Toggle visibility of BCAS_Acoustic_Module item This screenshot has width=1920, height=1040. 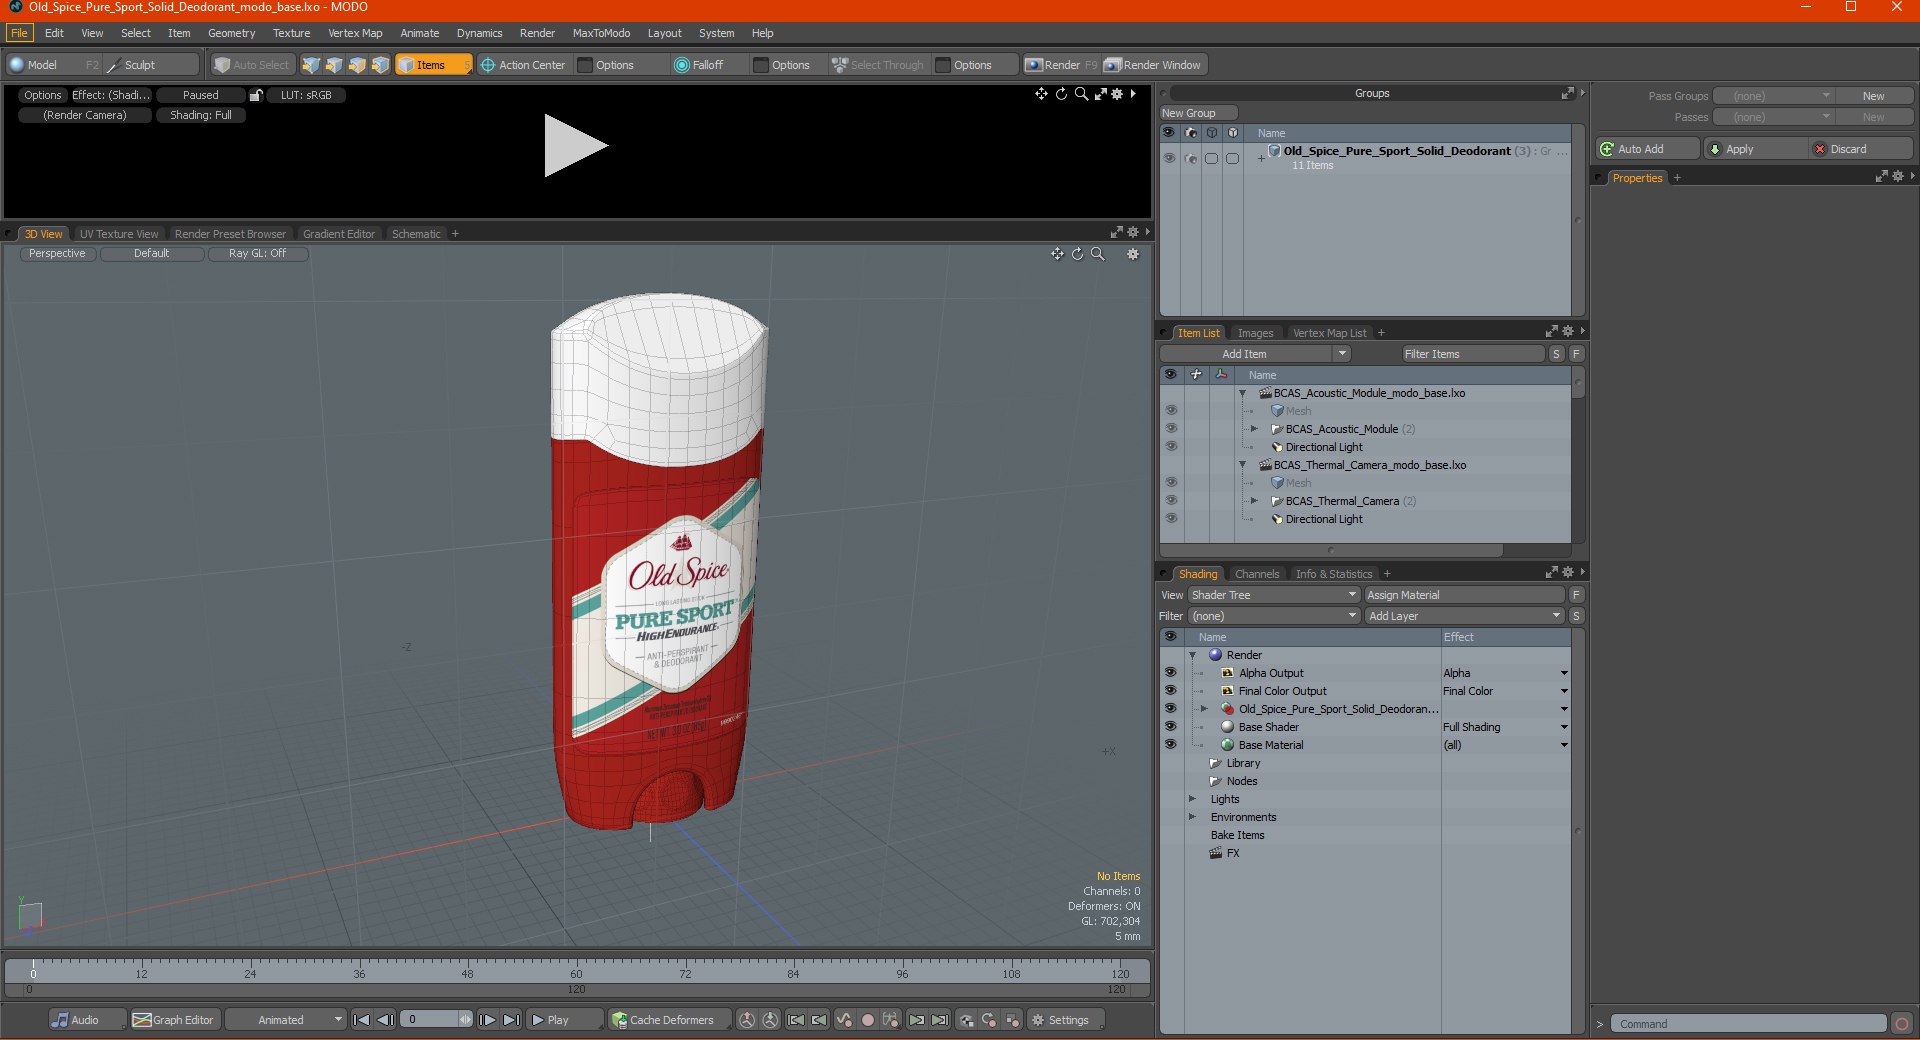pyautogui.click(x=1171, y=429)
